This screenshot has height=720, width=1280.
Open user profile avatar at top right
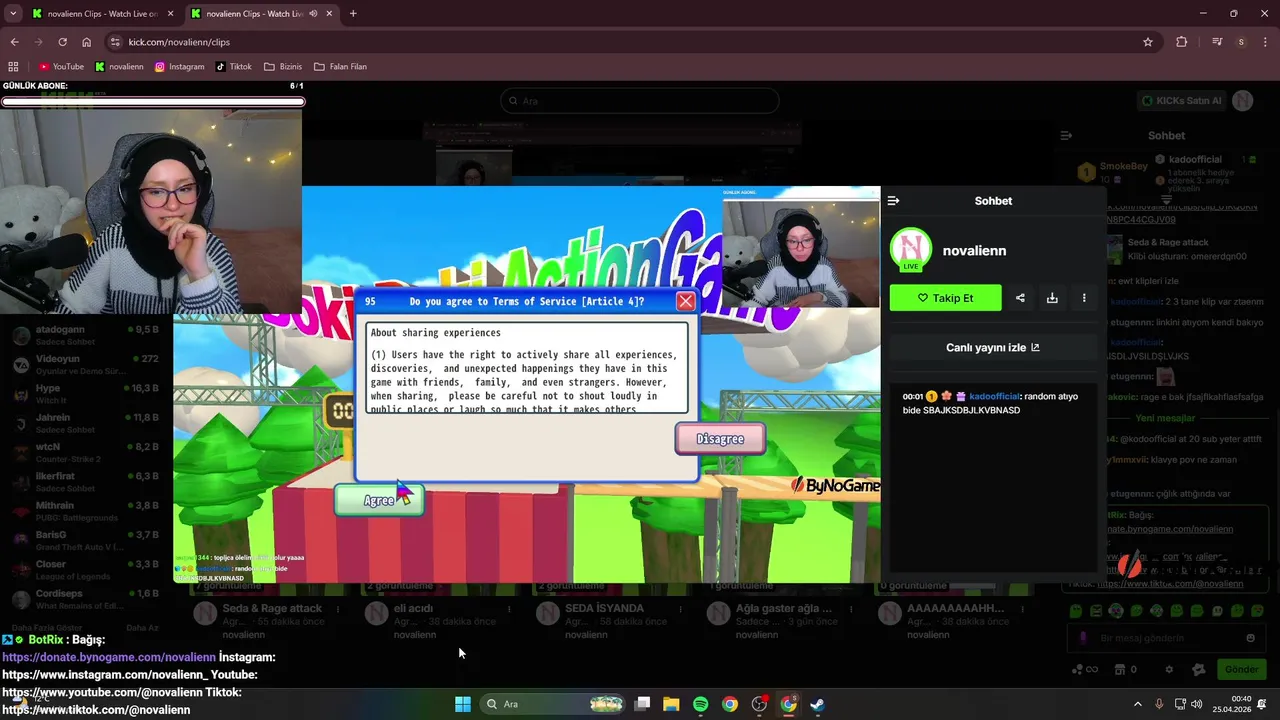coord(1242,101)
